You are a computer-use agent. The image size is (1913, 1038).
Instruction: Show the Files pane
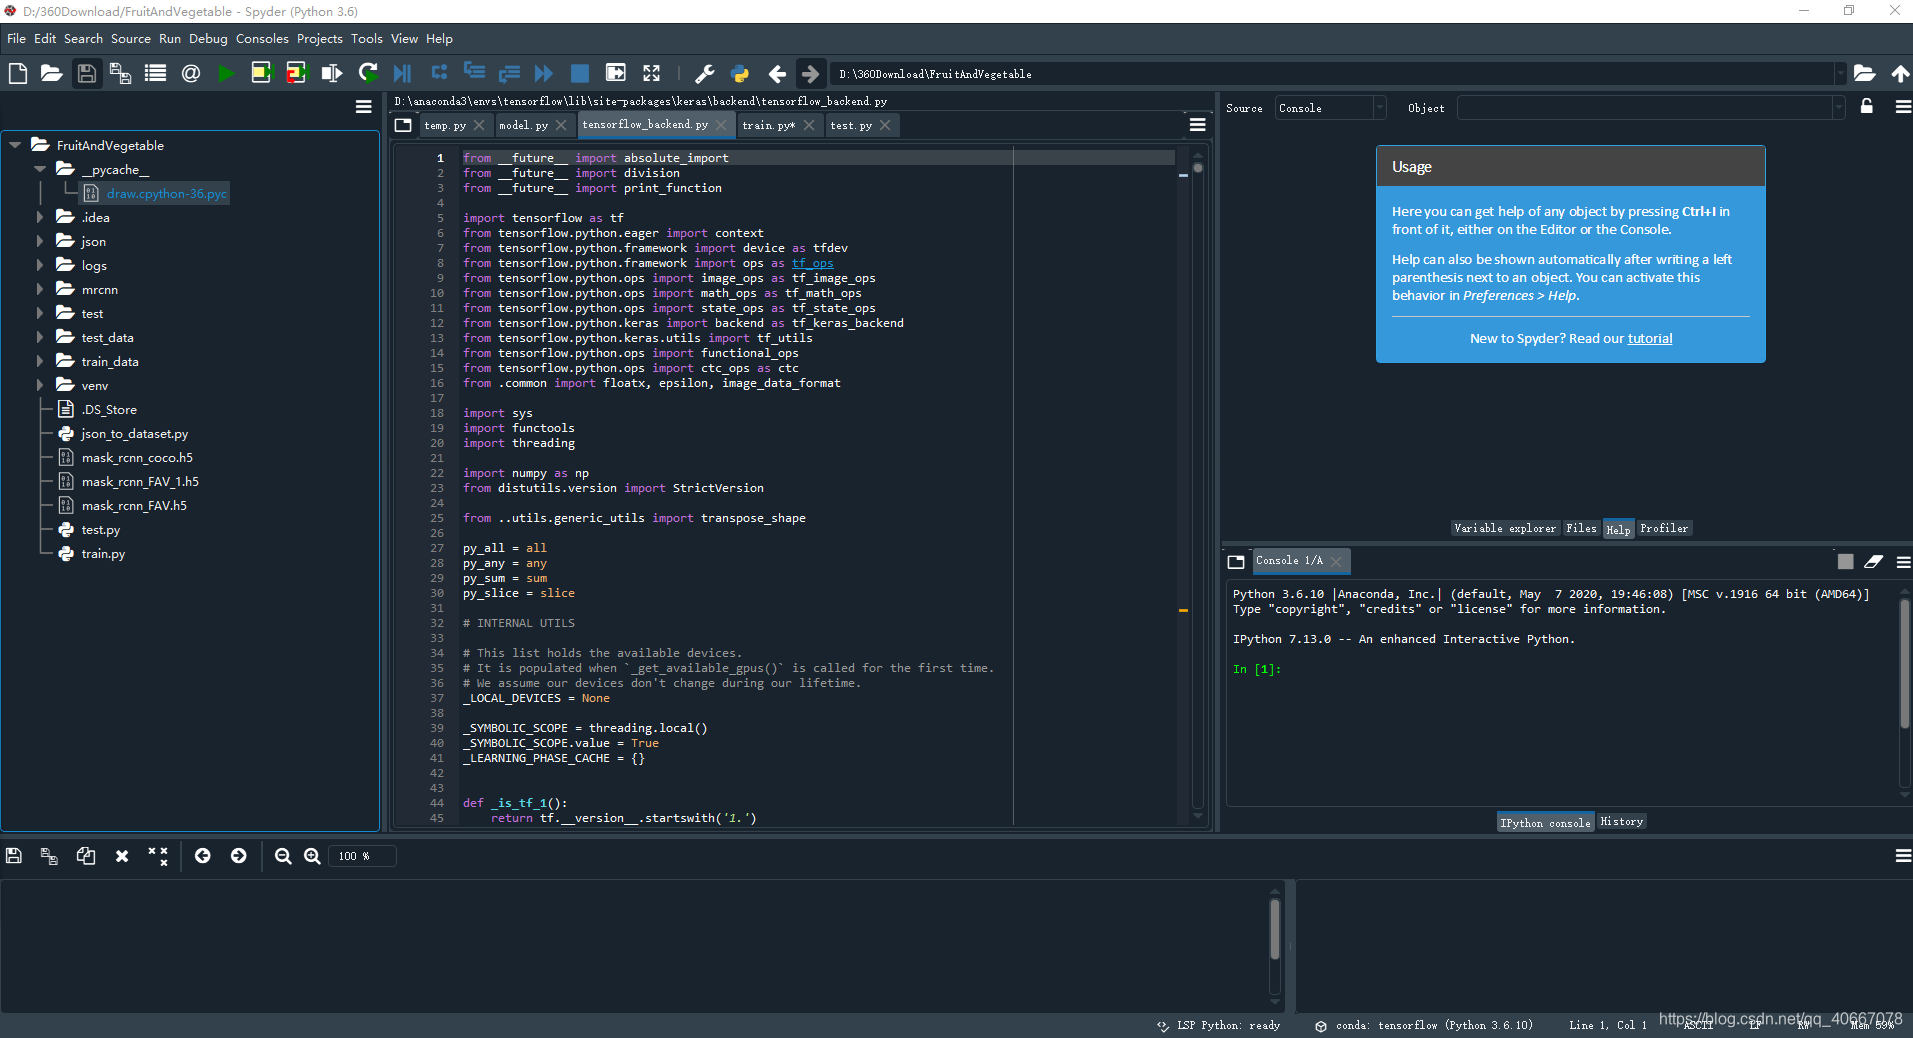click(1581, 528)
